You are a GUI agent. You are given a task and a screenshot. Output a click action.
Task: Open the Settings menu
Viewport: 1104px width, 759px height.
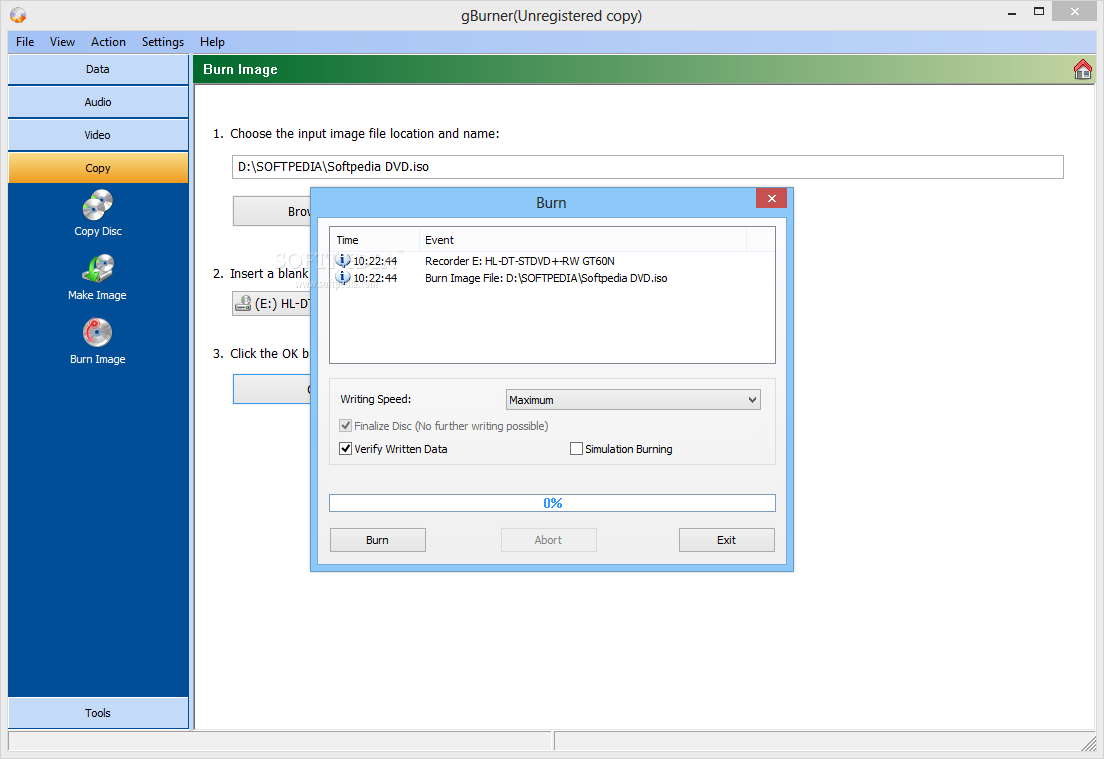pos(163,42)
